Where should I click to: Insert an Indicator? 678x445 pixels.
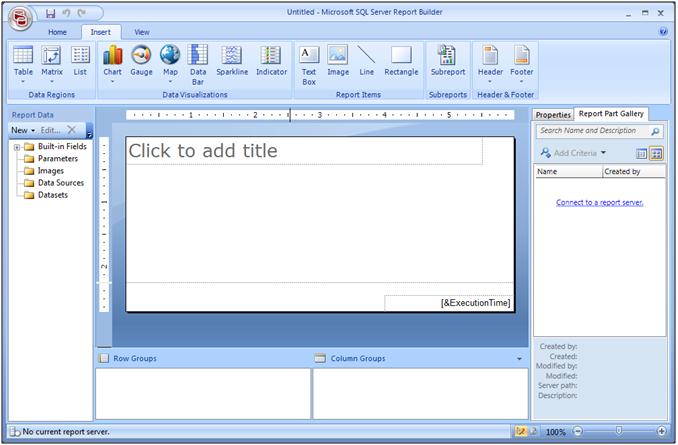tap(271, 61)
